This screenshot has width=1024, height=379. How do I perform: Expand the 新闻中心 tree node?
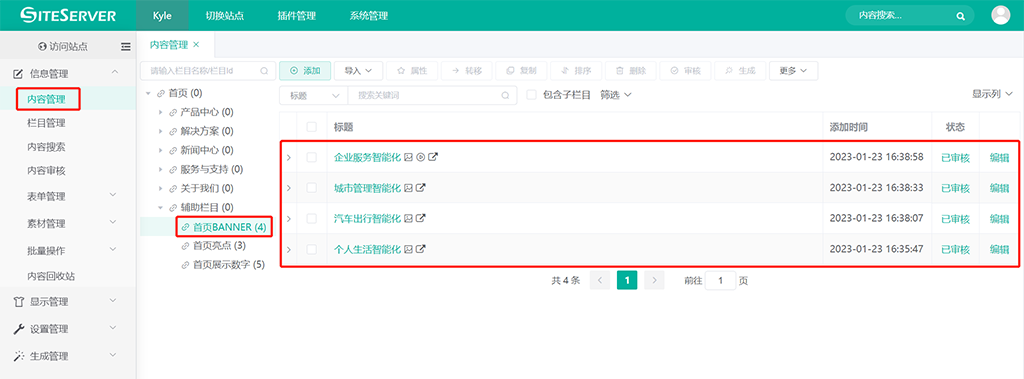click(160, 150)
